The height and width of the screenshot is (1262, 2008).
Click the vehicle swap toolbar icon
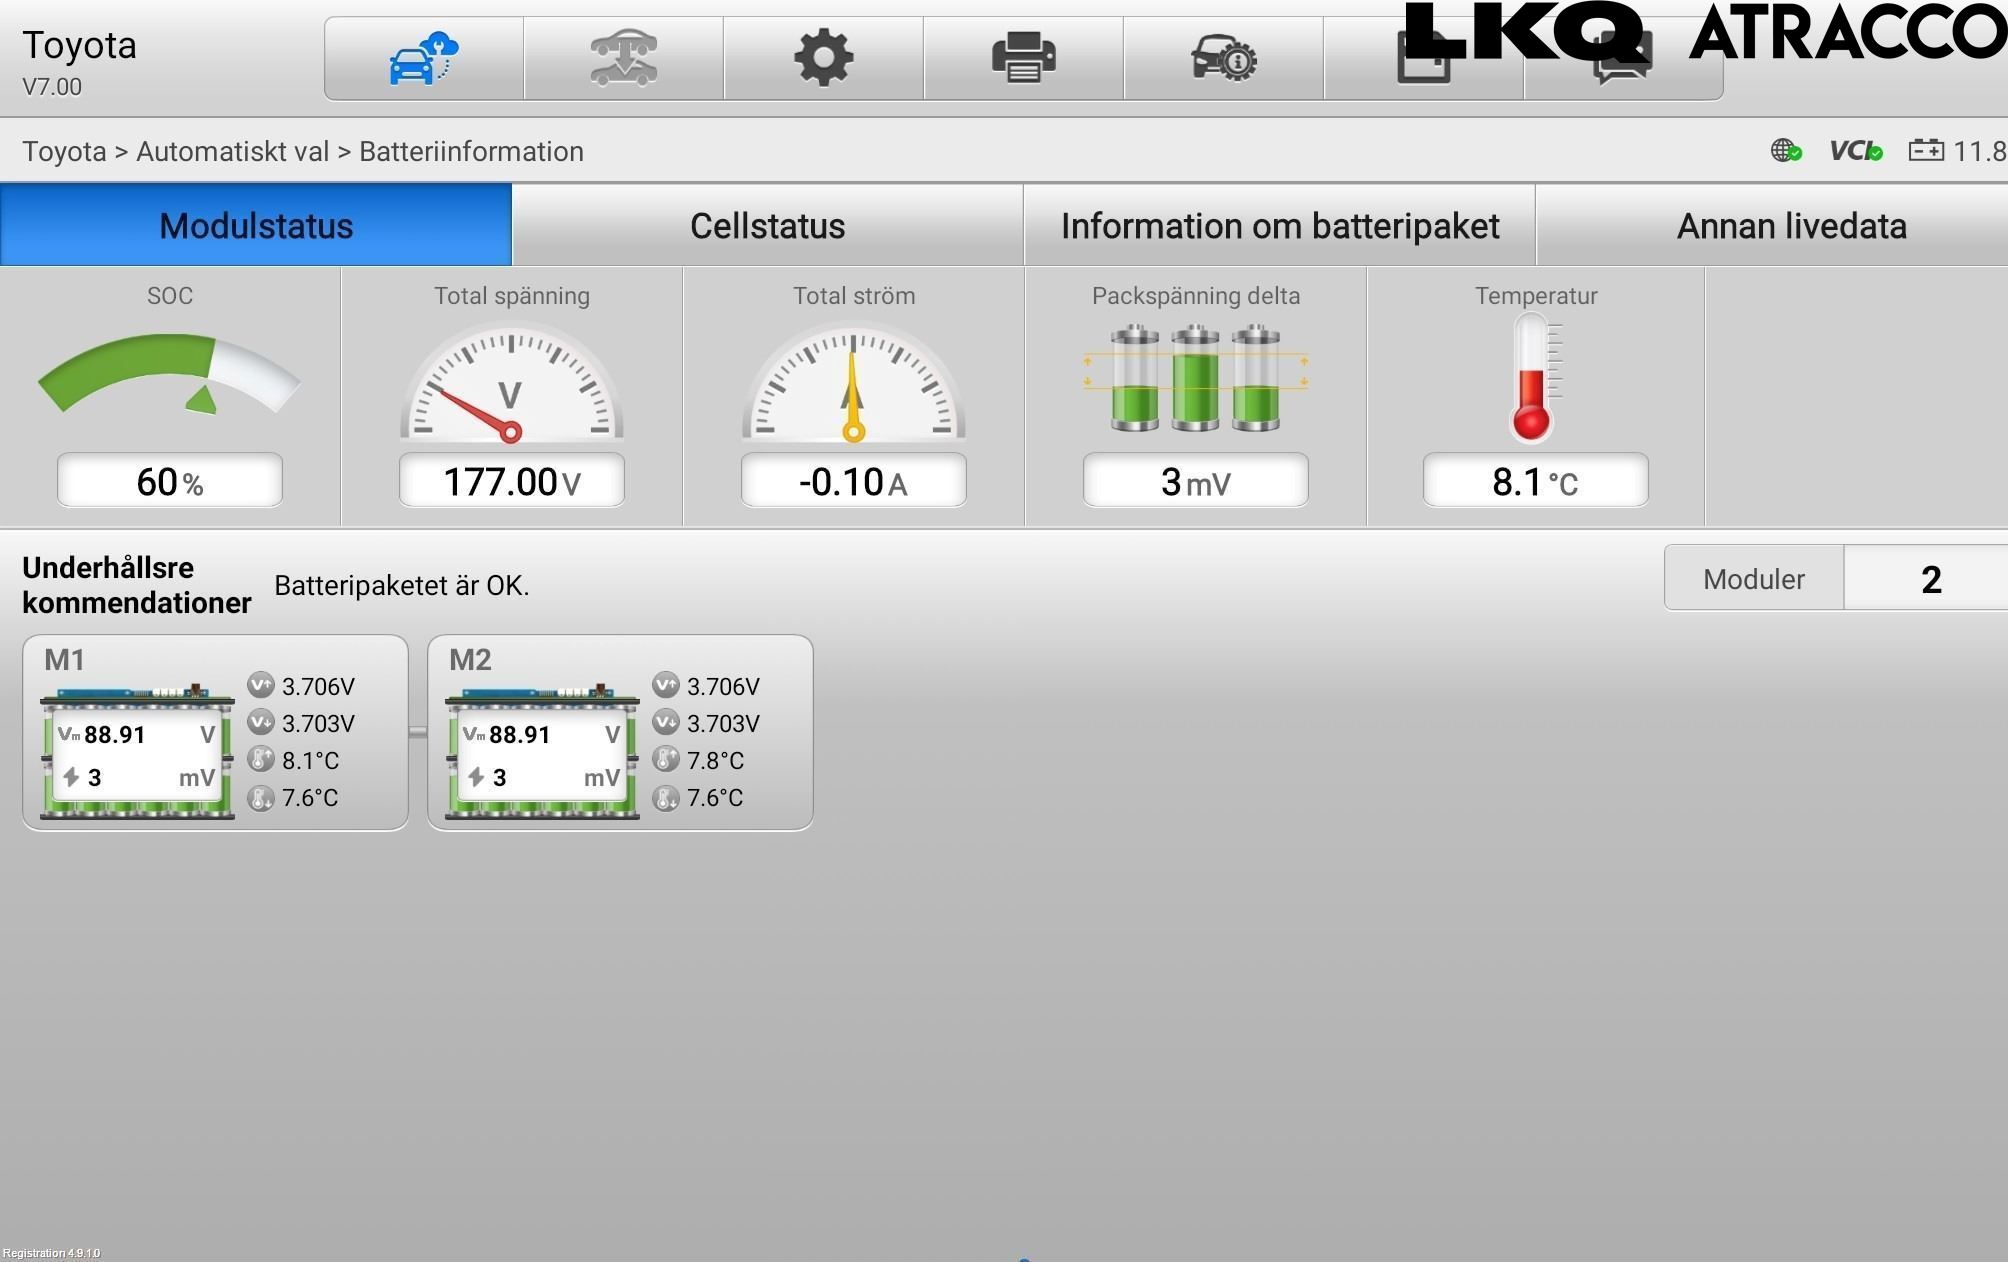[x=623, y=58]
